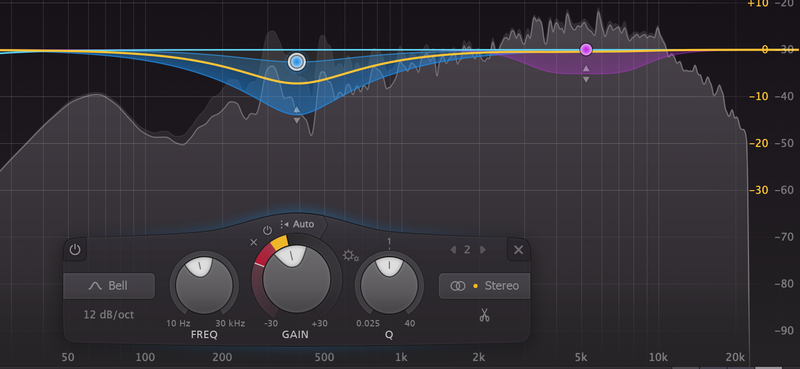
Task: Click the +30 gain maximum label
Action: 320,323
